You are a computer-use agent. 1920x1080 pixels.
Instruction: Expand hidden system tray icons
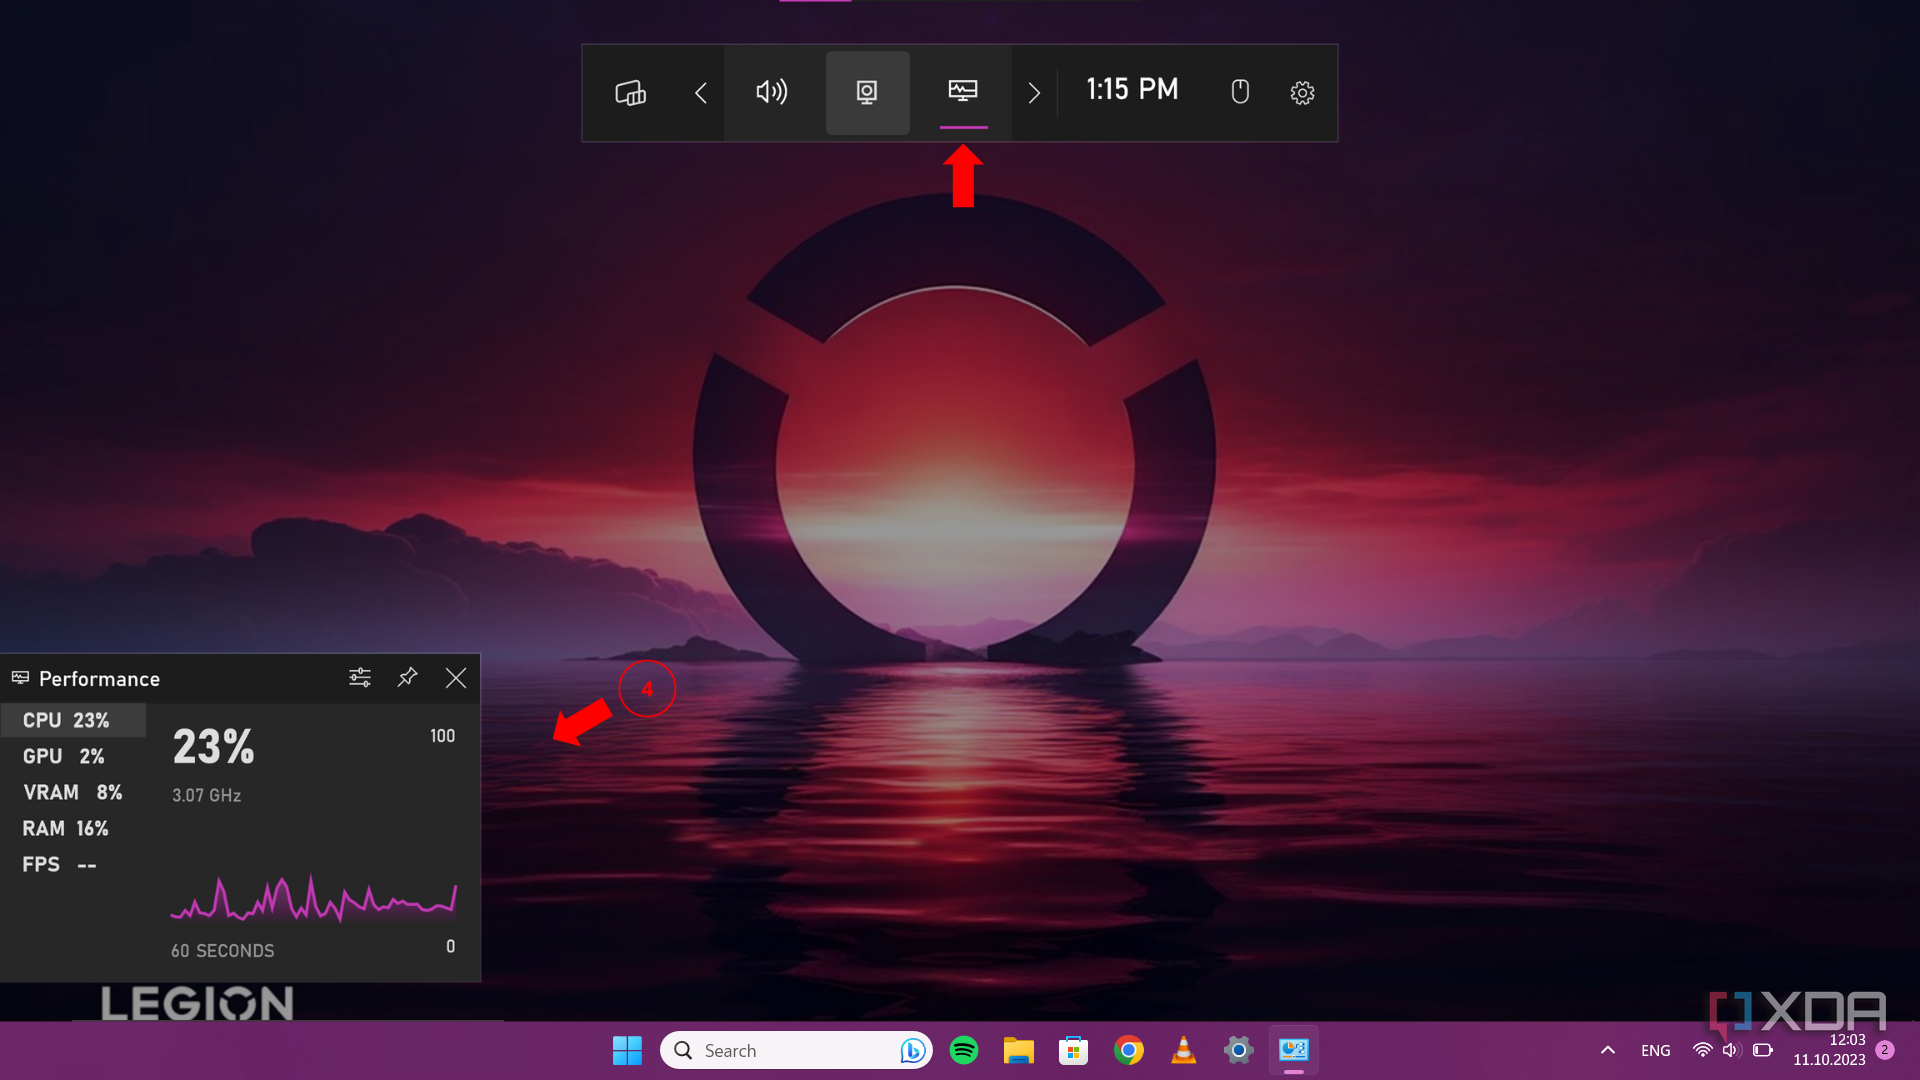1608,1050
